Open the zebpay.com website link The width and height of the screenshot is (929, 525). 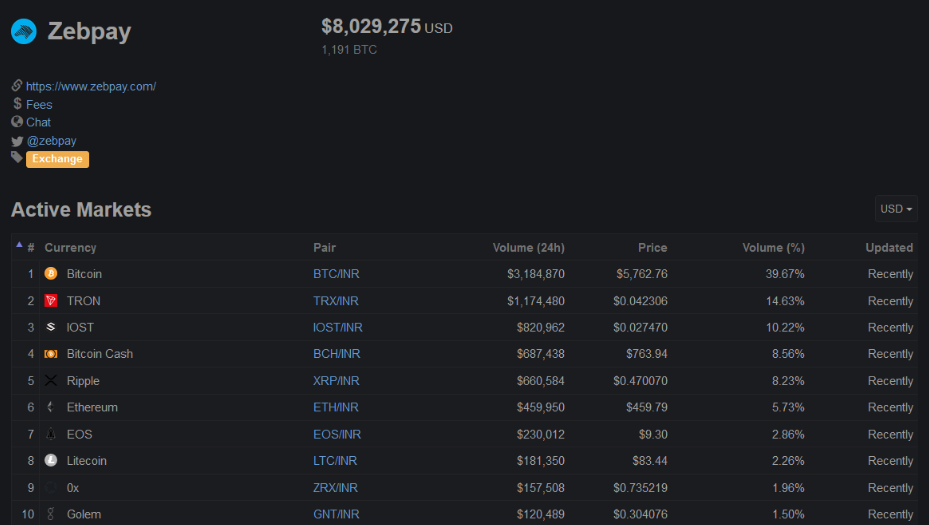(x=91, y=87)
